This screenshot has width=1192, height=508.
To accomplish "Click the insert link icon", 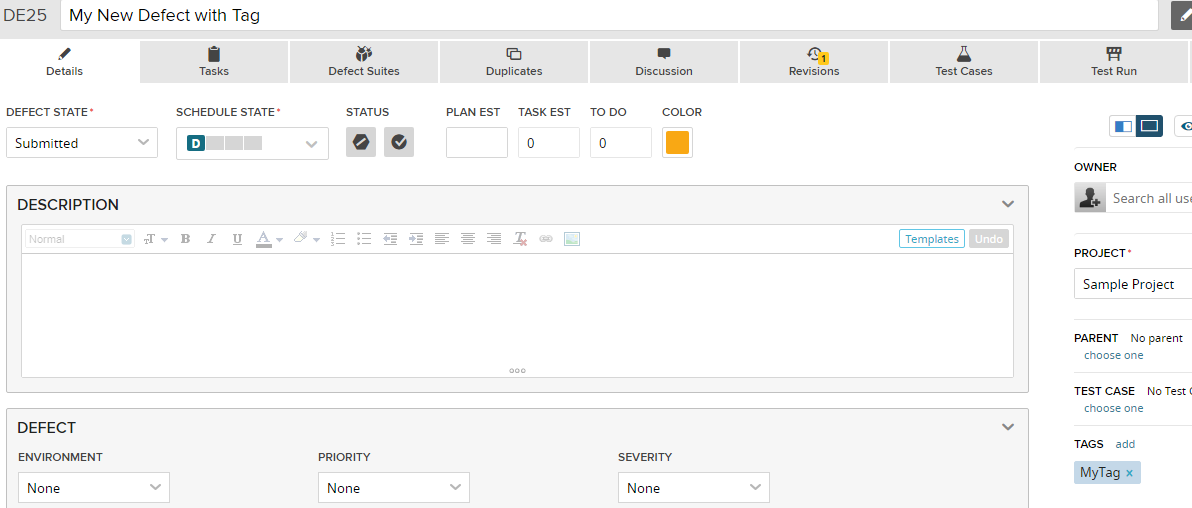I will point(546,239).
